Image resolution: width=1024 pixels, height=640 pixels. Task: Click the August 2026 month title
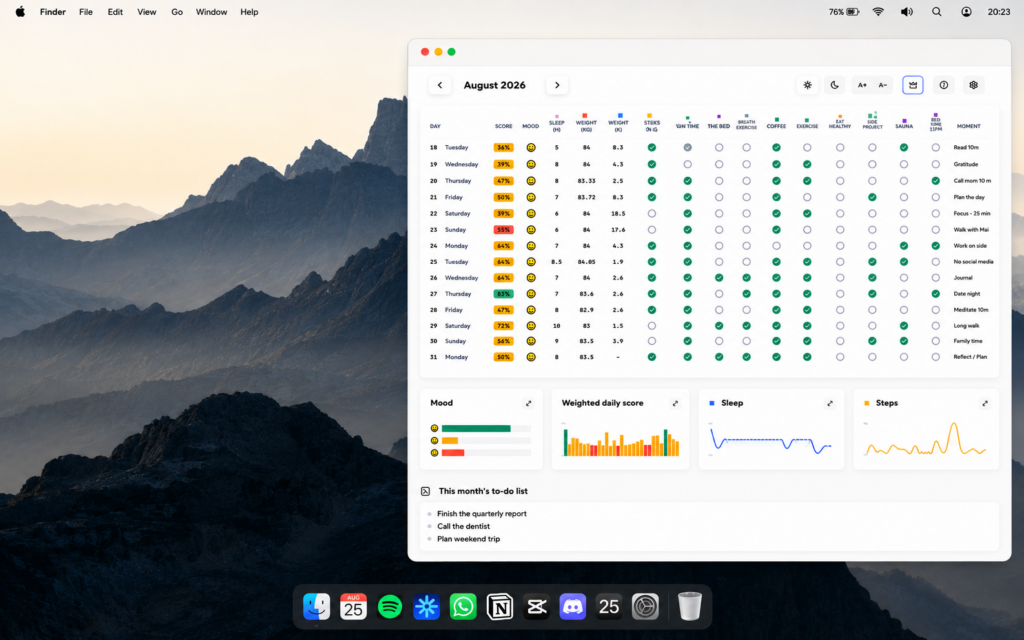(x=494, y=85)
